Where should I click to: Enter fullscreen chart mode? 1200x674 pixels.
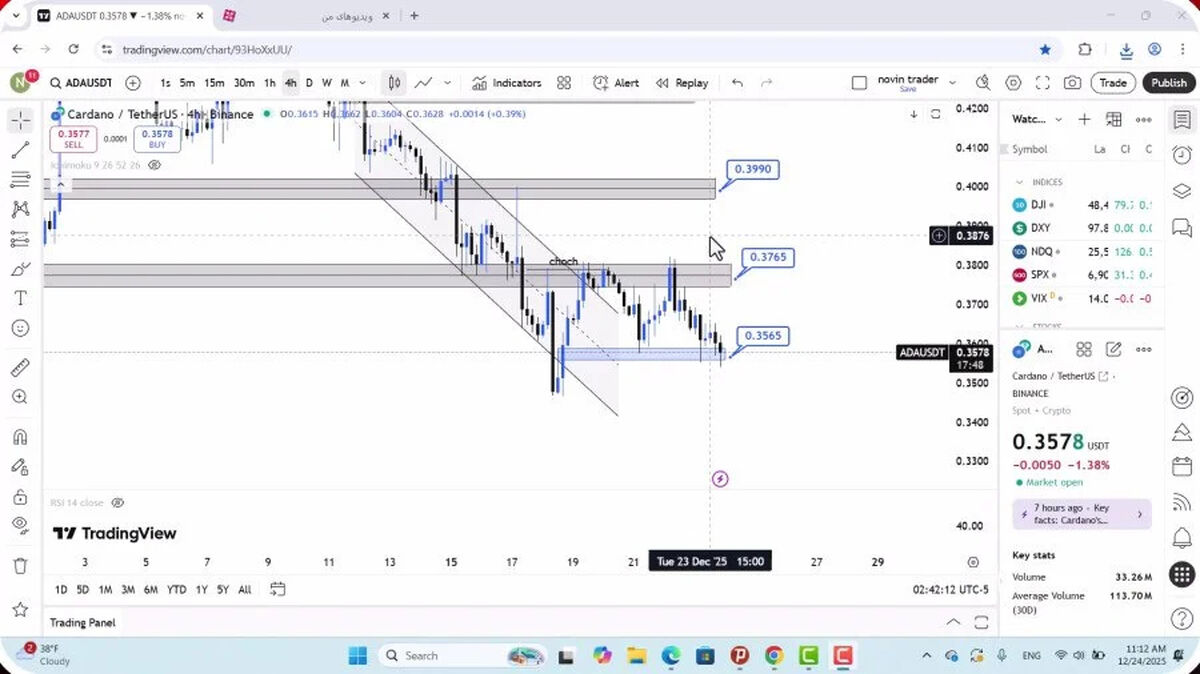[x=1043, y=83]
